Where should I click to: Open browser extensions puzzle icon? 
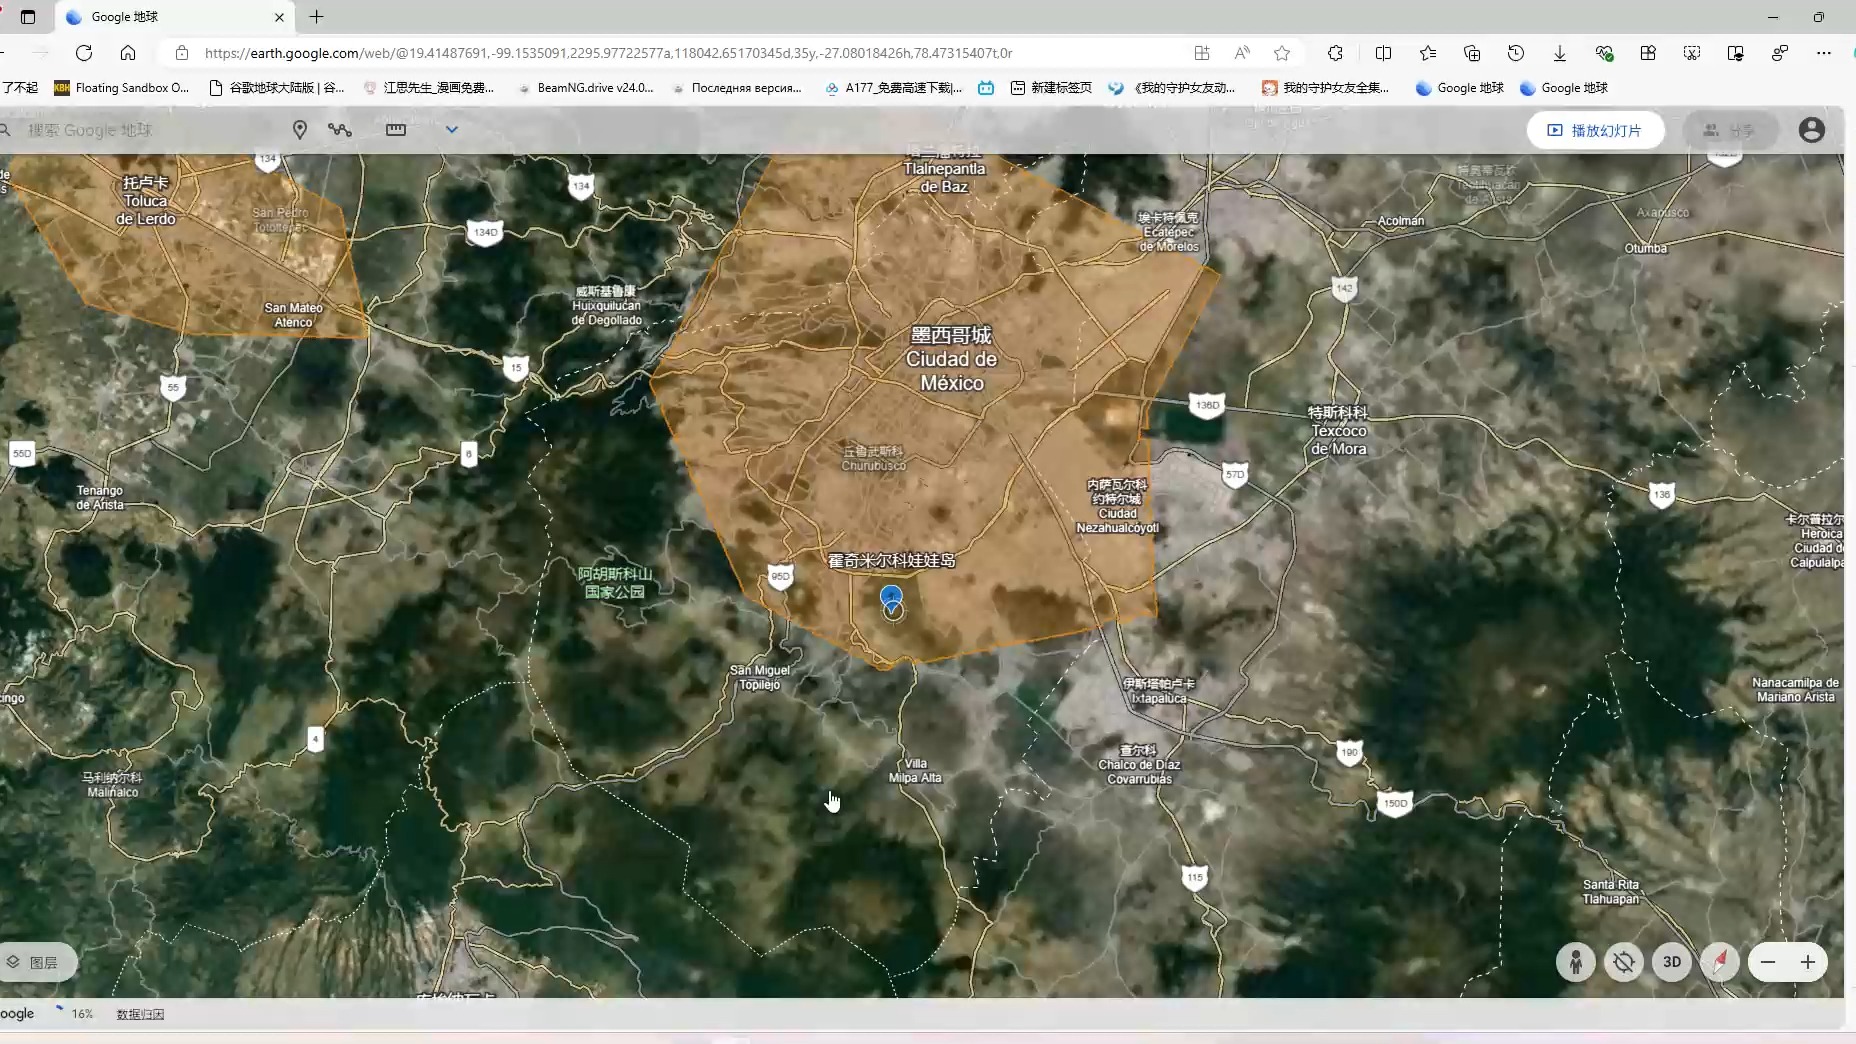[x=1336, y=53]
